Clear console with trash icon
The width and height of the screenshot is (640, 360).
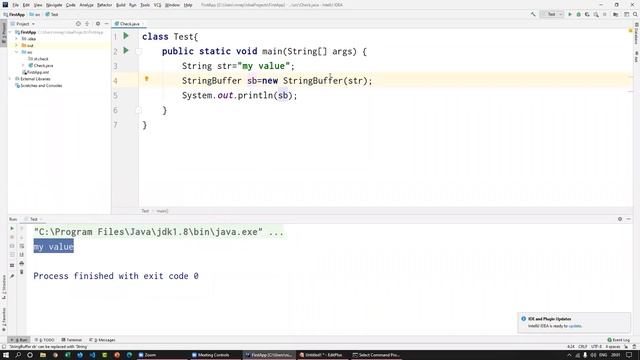click(x=22, y=272)
